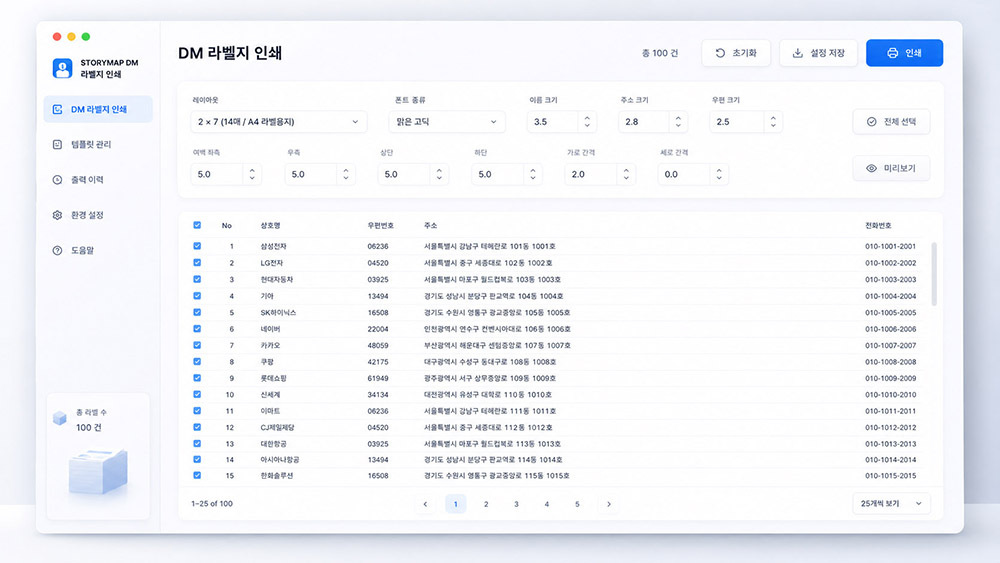
Task: Adjust the 이름 크기 stepper arrows
Action: (x=587, y=122)
